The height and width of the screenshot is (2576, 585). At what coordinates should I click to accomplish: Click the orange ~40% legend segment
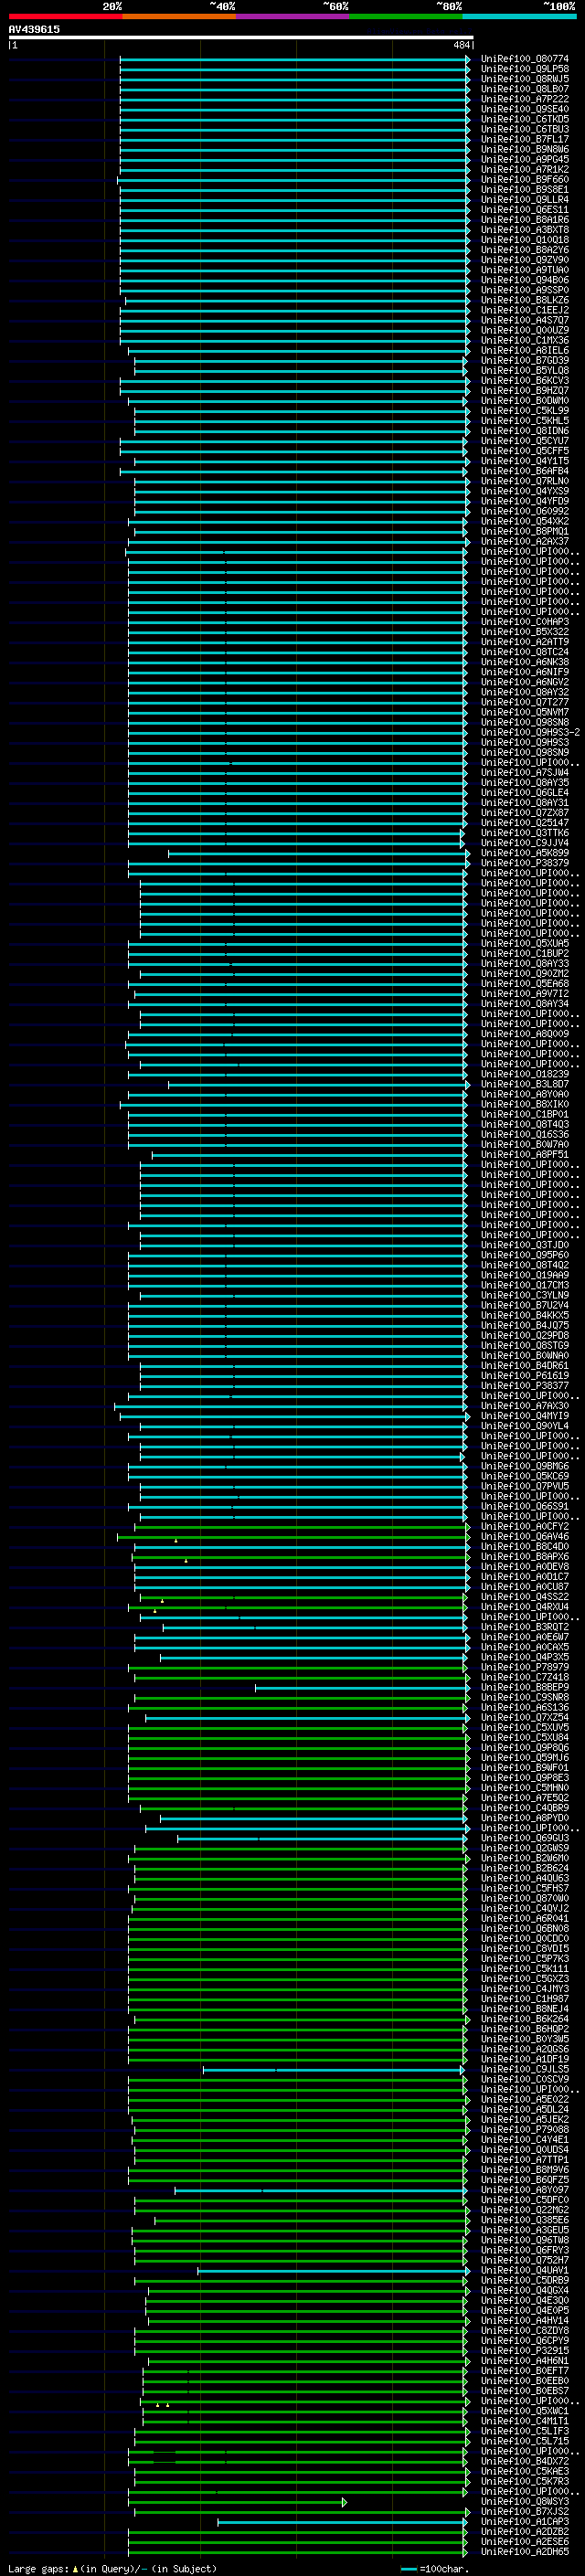click(x=179, y=16)
